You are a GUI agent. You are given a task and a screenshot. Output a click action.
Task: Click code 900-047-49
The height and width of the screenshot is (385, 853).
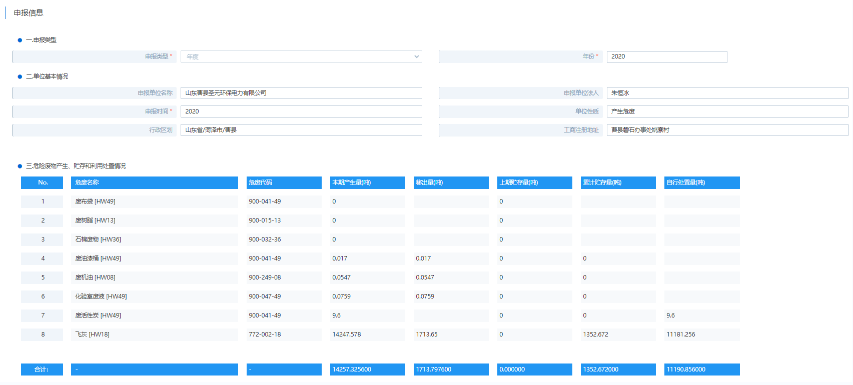point(283,296)
